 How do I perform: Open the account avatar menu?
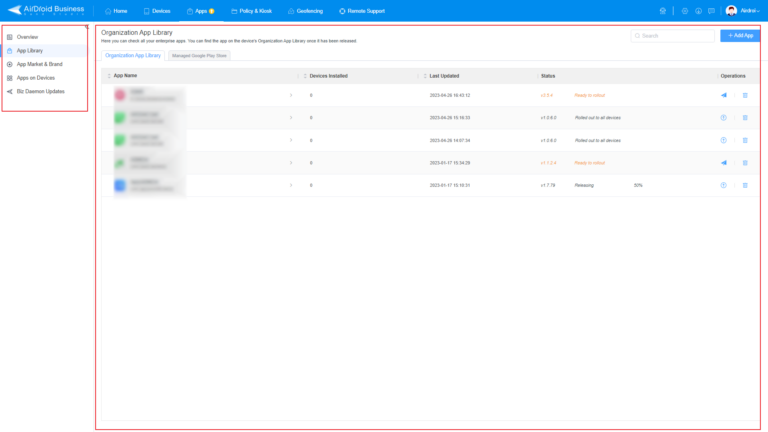click(731, 10)
